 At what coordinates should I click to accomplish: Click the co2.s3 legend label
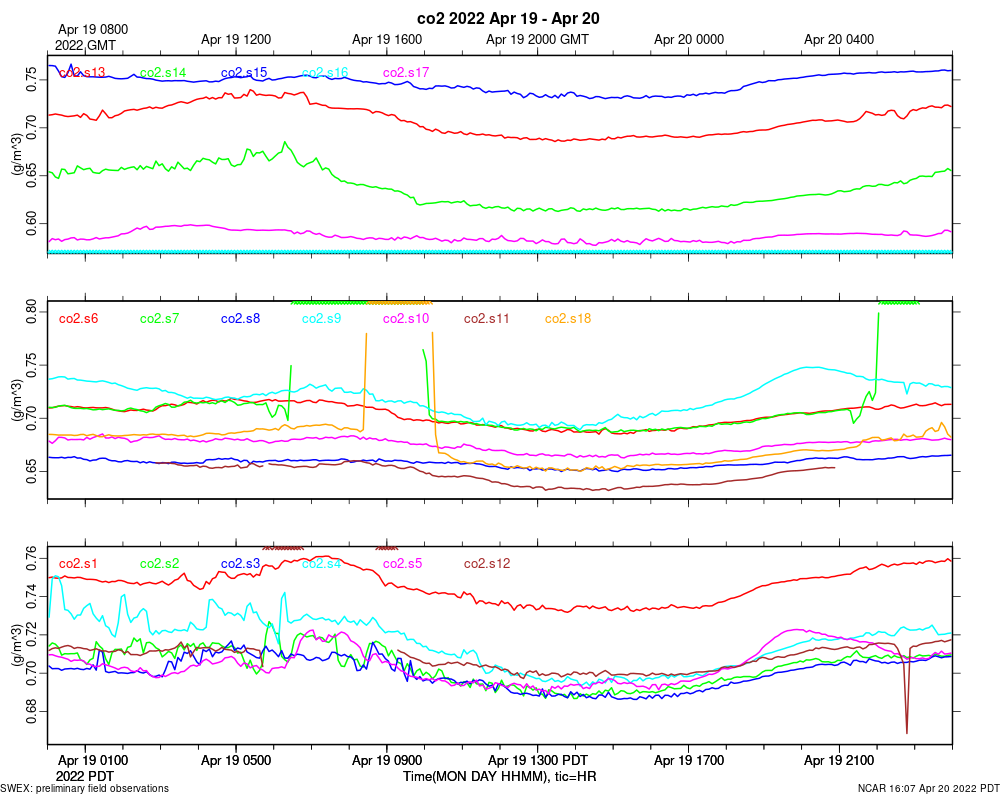[240, 564]
